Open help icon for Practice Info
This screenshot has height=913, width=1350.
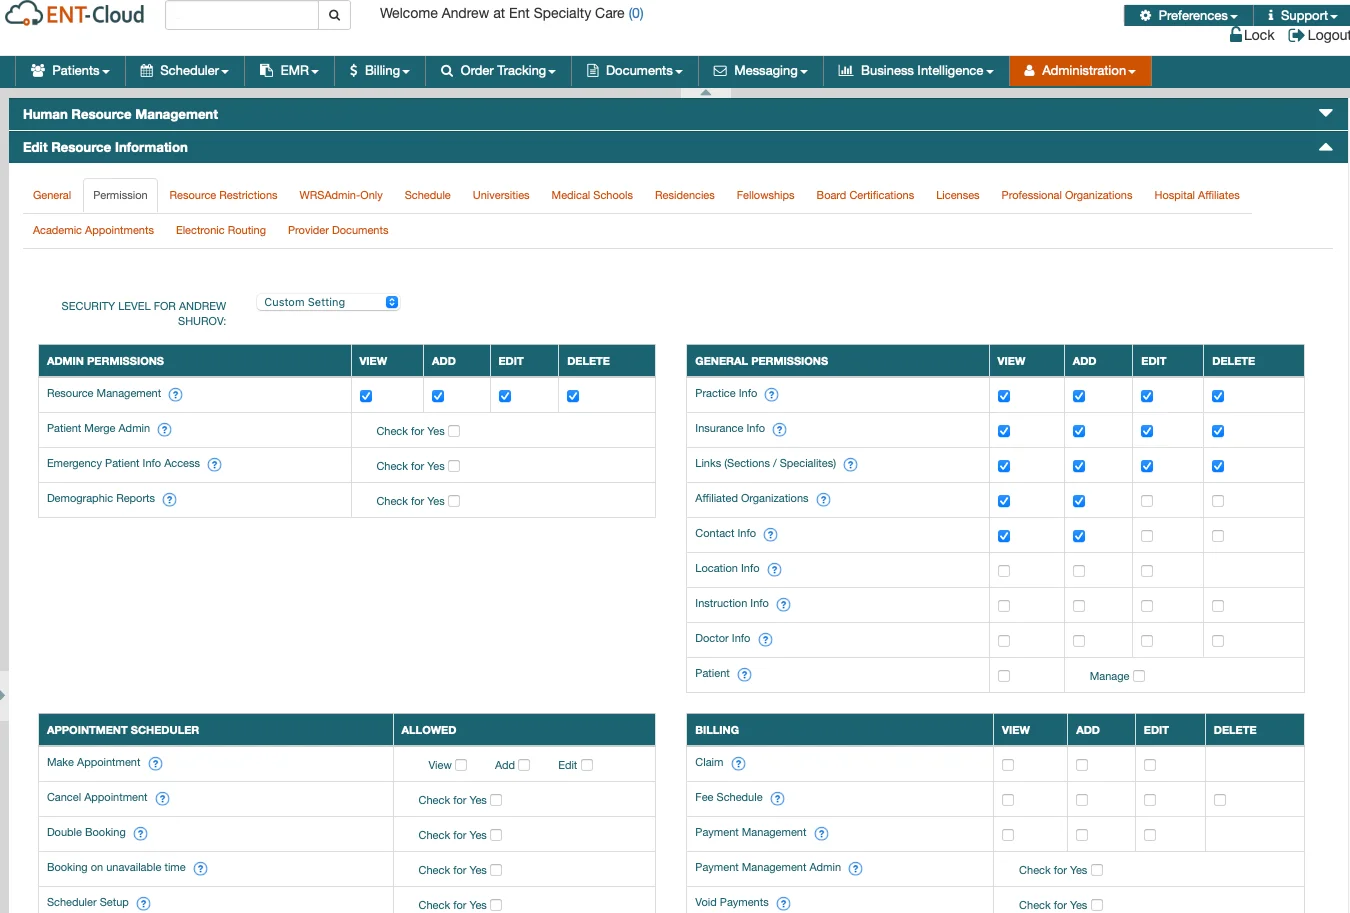pyautogui.click(x=772, y=395)
